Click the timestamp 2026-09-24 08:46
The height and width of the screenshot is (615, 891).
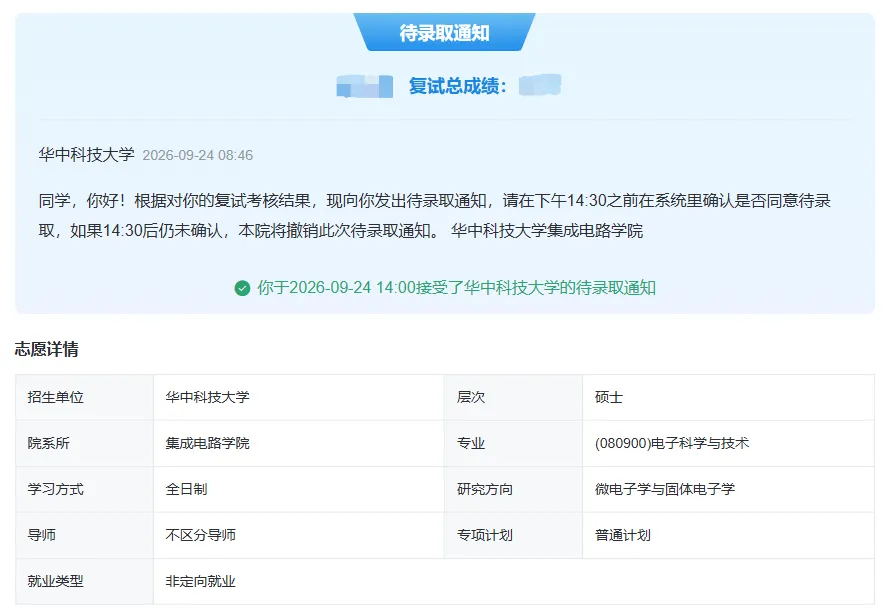198,155
